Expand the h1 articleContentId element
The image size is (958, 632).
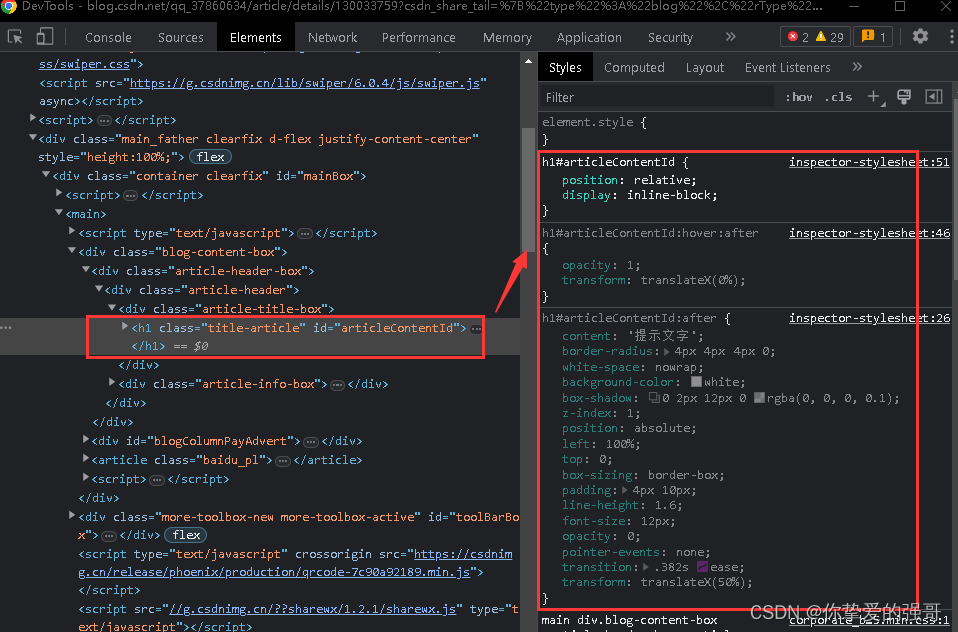pos(124,326)
